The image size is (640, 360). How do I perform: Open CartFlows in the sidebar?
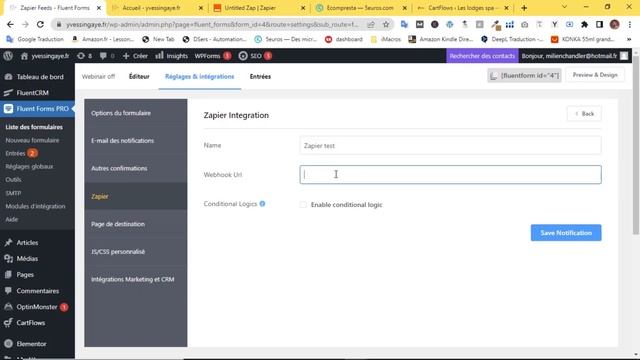(x=37, y=323)
